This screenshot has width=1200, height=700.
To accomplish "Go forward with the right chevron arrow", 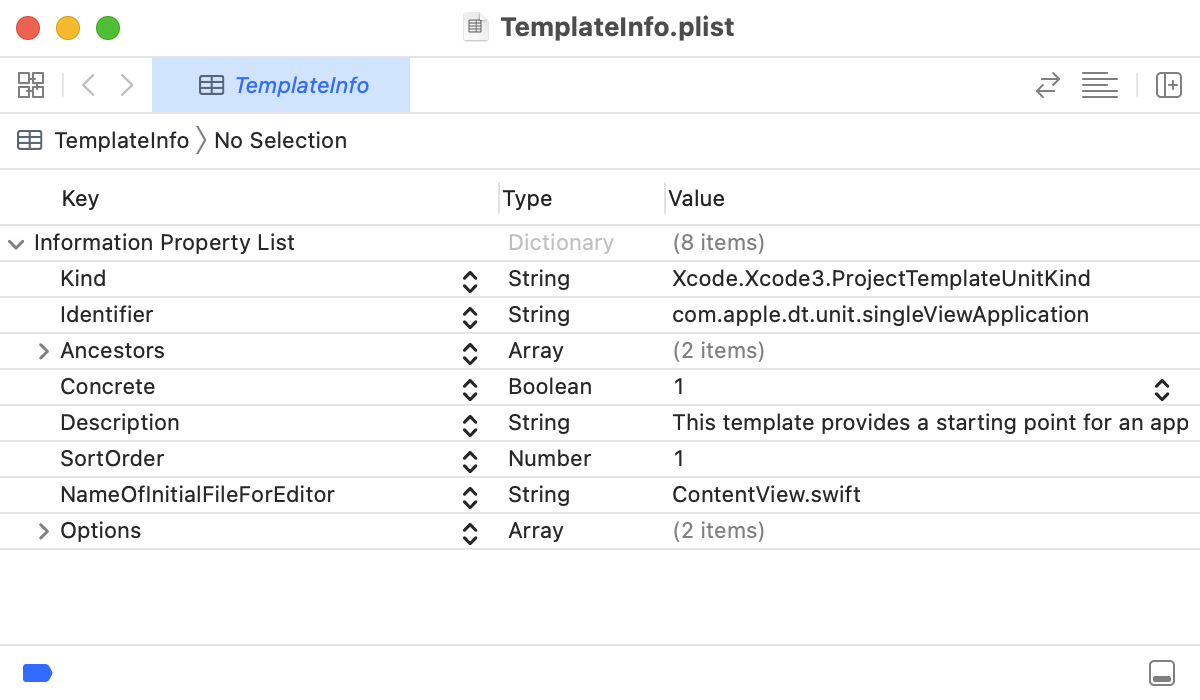I will 127,85.
